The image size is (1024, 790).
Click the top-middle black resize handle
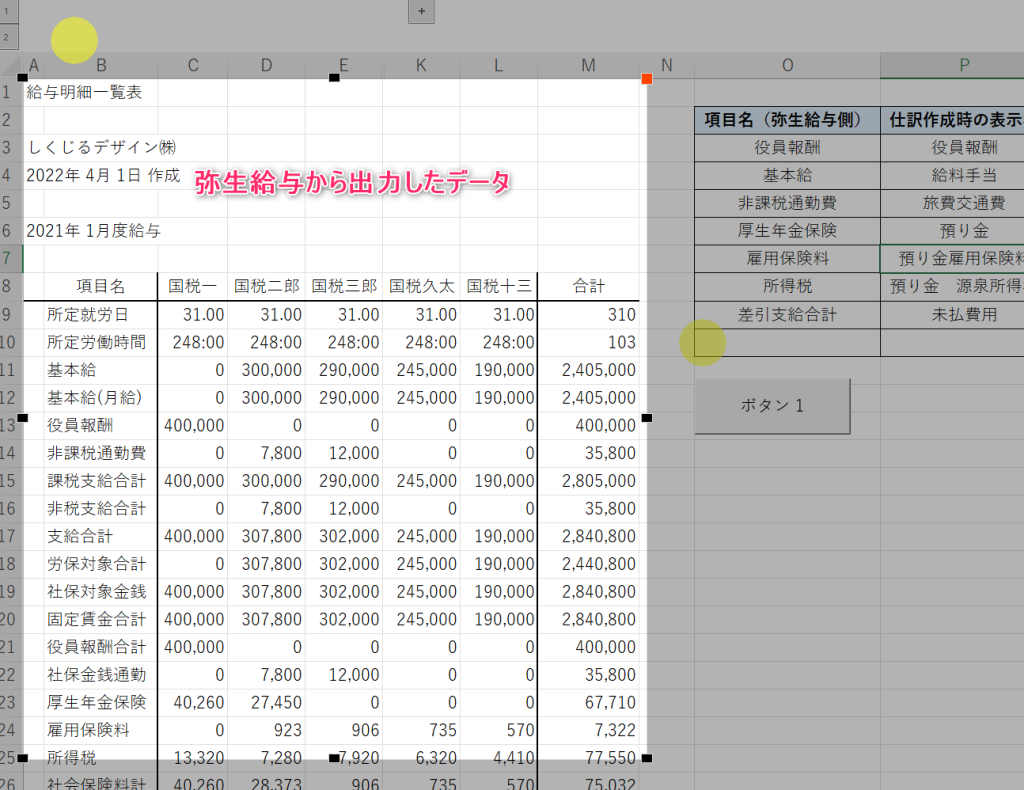[x=334, y=77]
